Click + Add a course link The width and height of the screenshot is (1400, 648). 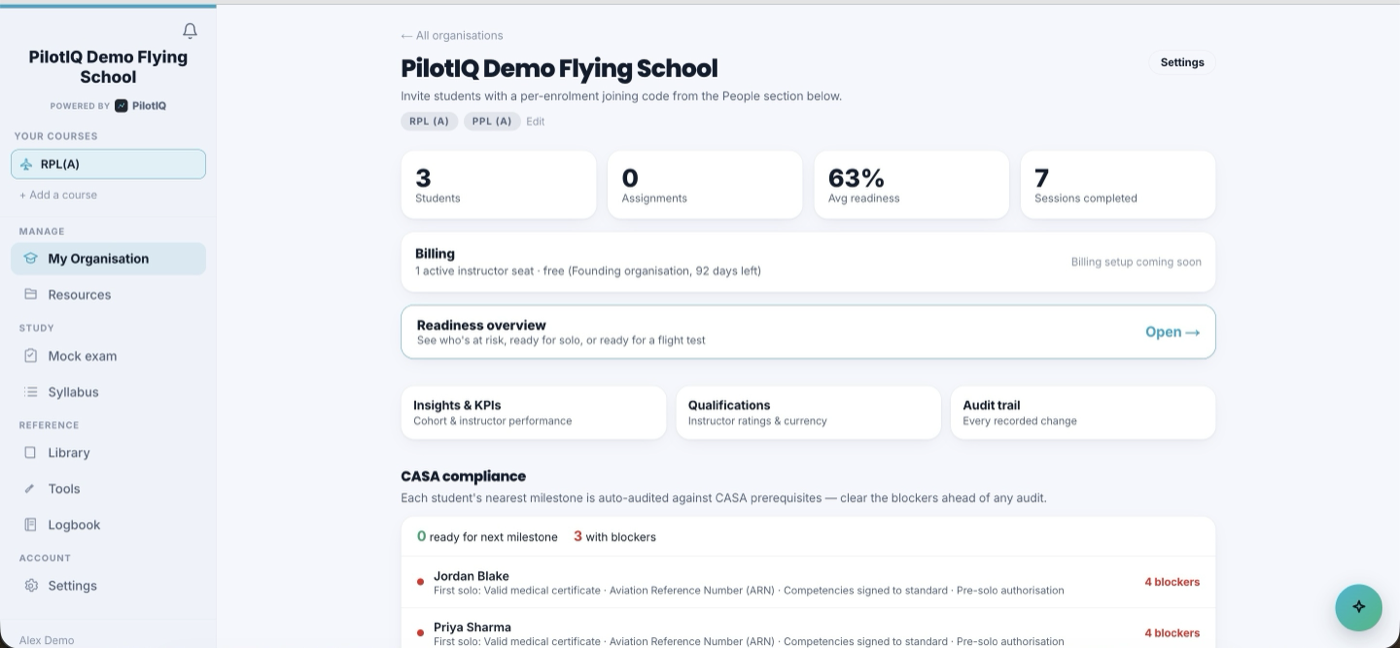coord(58,195)
